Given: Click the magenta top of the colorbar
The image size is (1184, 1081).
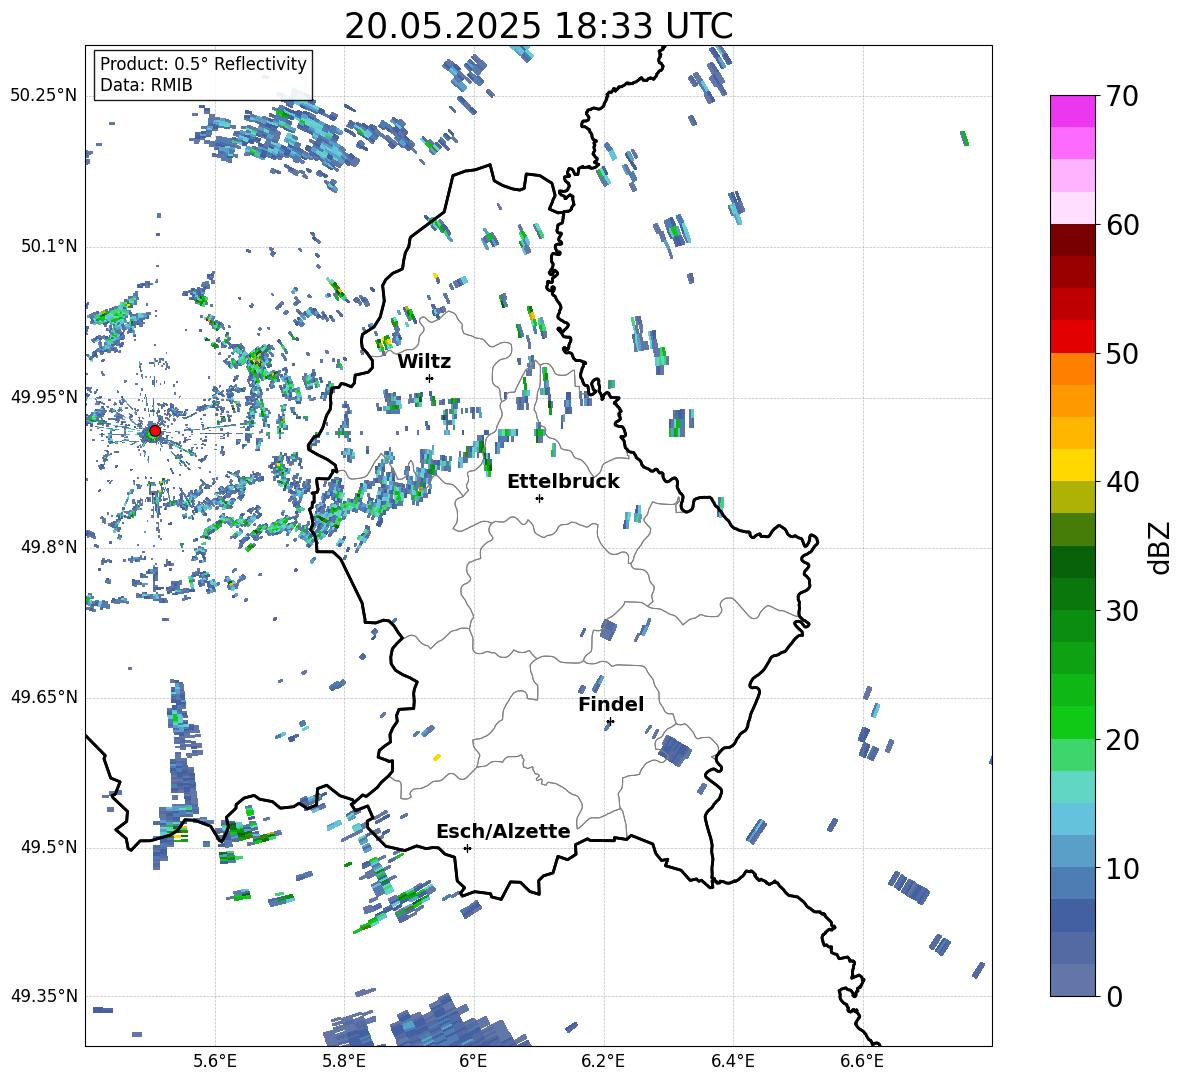Looking at the screenshot, I should (x=1072, y=111).
